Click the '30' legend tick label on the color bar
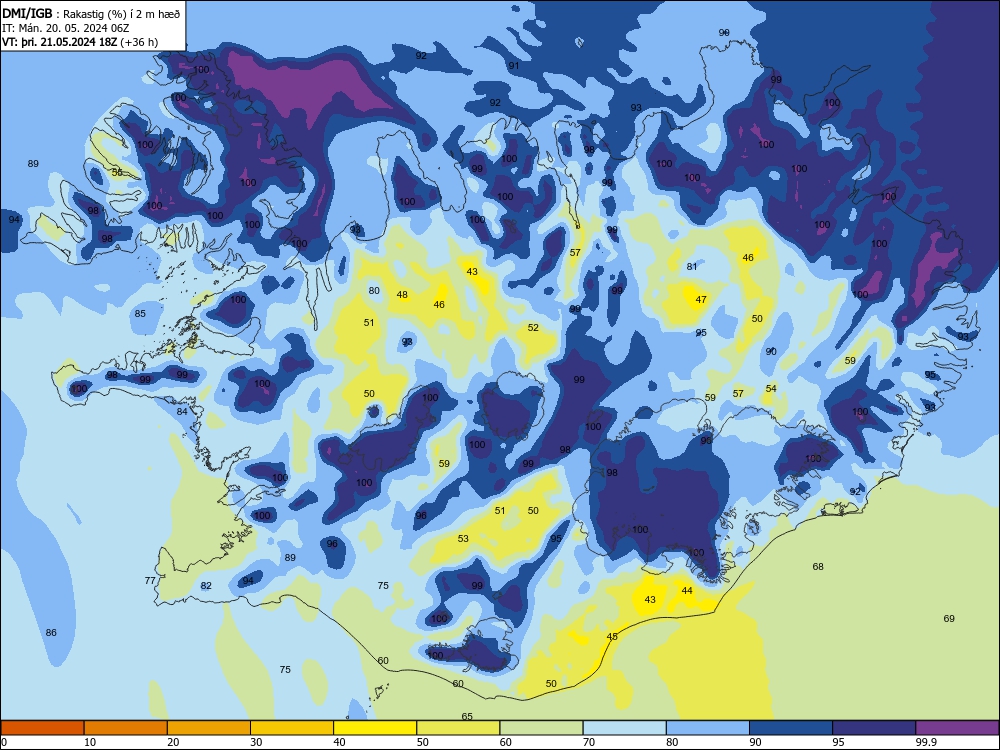This screenshot has width=1000, height=750. (256, 742)
